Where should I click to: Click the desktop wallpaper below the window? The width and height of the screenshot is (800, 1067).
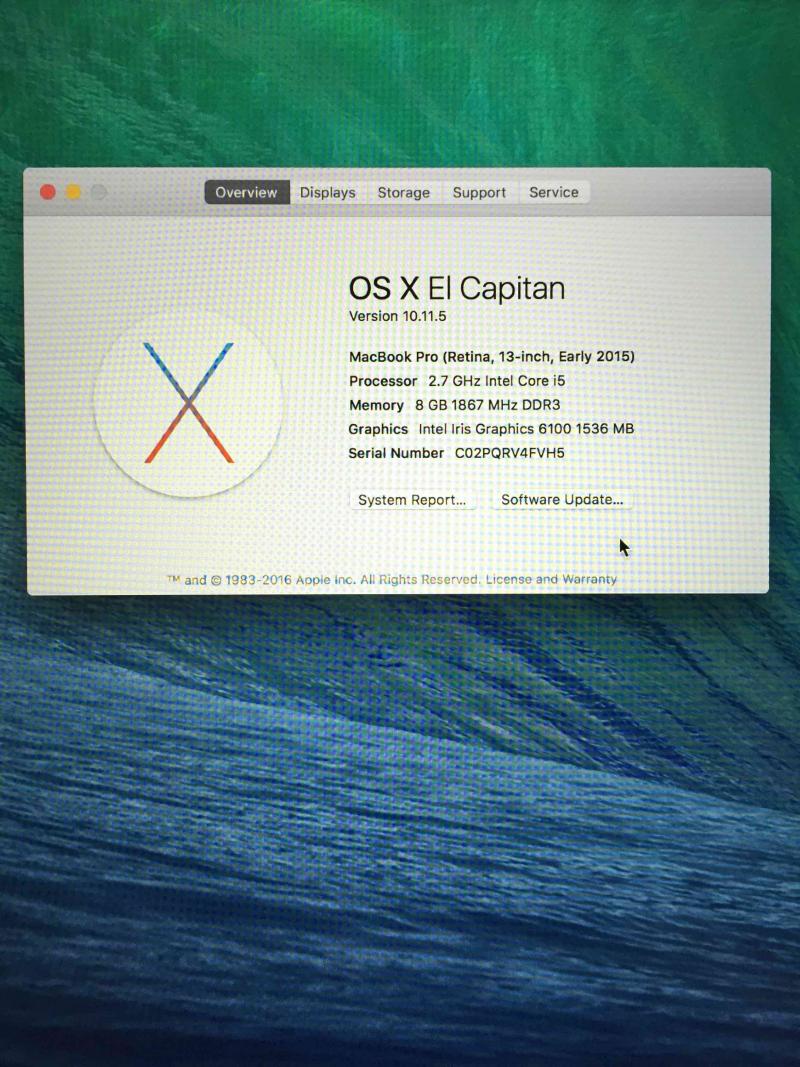click(400, 800)
